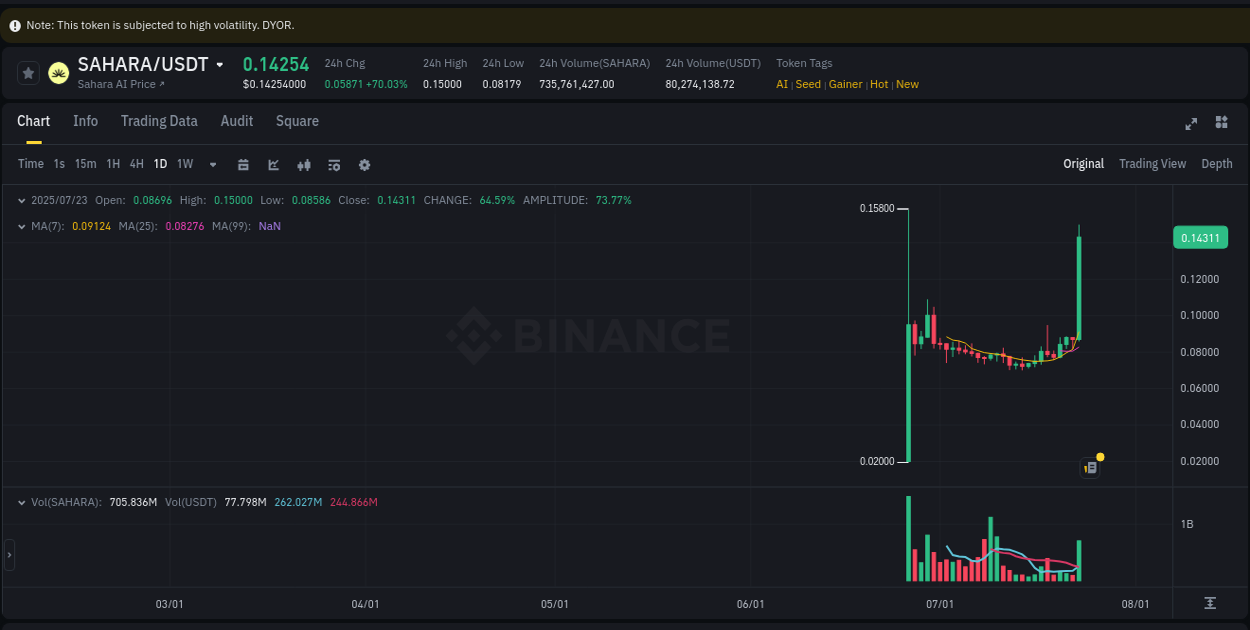Image resolution: width=1250 pixels, height=630 pixels.
Task: Select the 1W timeframe
Action: pos(184,163)
